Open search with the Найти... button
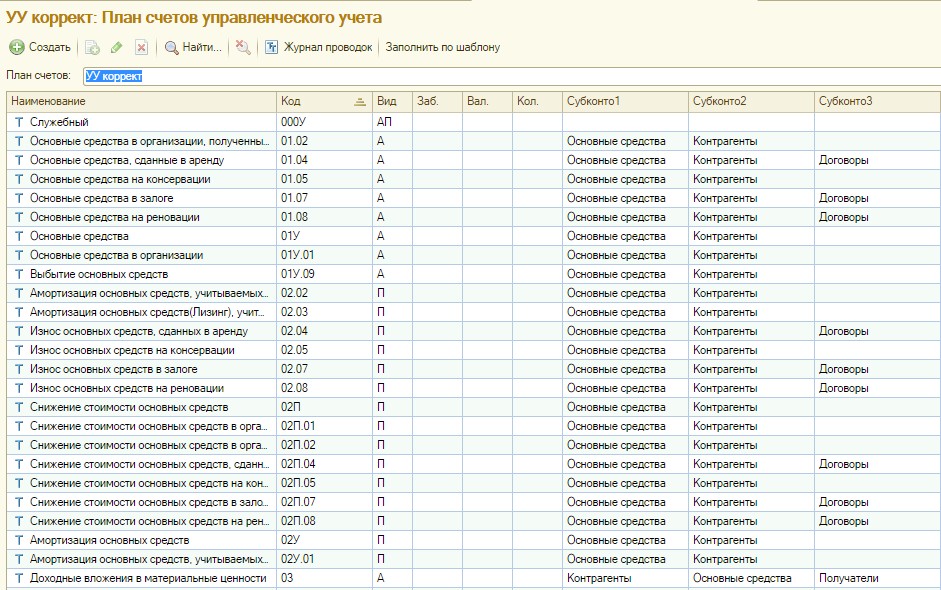The width and height of the screenshot is (941, 590). [x=193, y=47]
